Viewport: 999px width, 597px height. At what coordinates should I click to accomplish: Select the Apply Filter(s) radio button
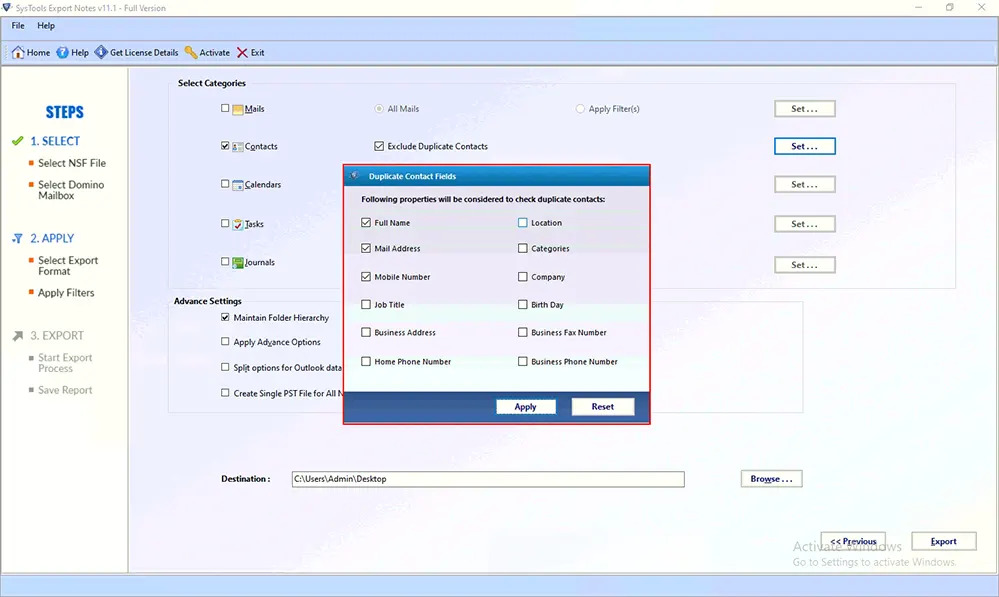pos(580,108)
